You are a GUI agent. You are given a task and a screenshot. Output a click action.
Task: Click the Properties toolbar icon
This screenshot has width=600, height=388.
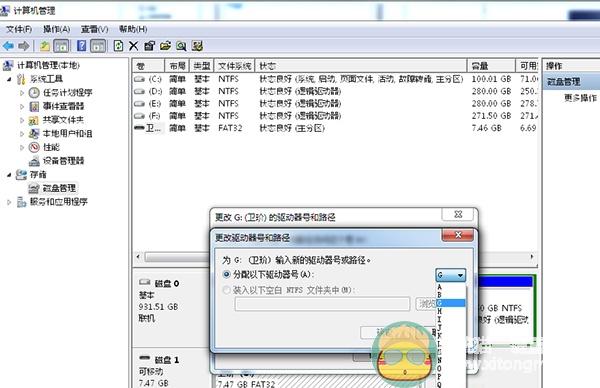coord(149,46)
